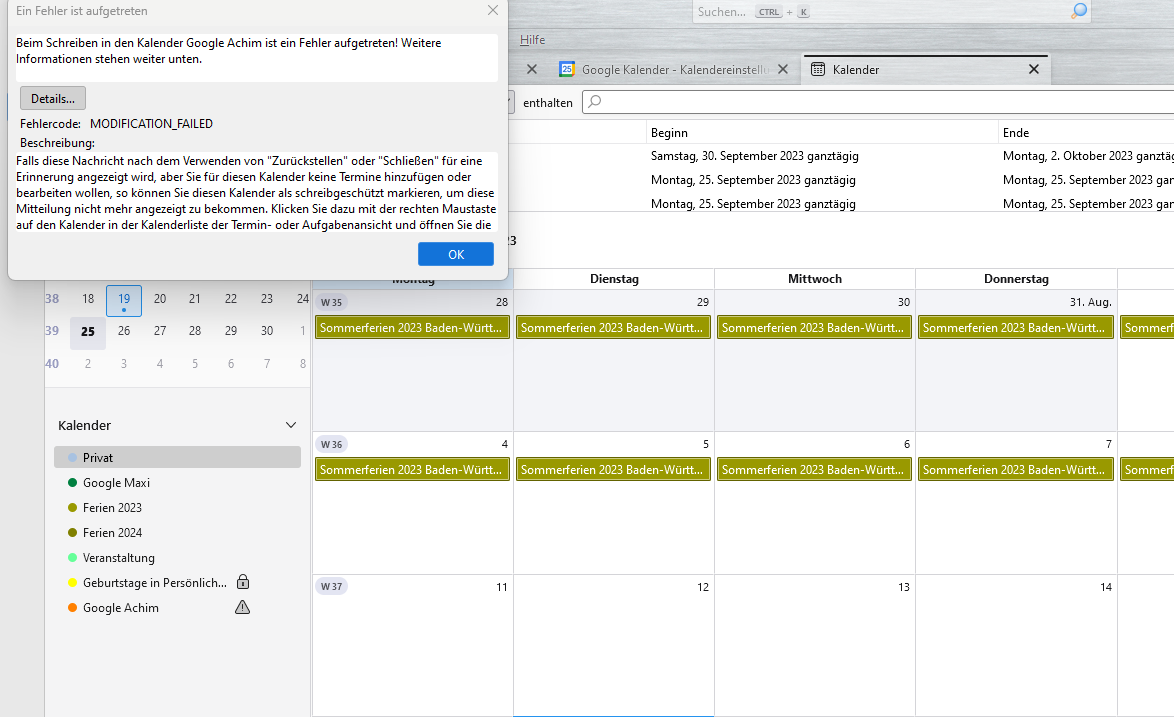Screen dimensions: 1174x717
Task: Select the day cell for Wednesday 13
Action: tap(815, 646)
